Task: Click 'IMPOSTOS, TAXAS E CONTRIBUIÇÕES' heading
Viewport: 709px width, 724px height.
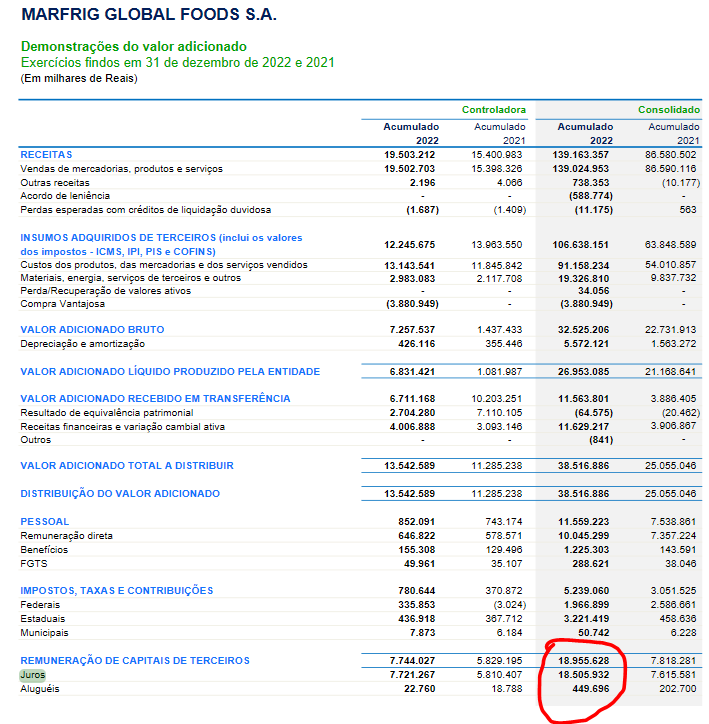Action: point(117,591)
